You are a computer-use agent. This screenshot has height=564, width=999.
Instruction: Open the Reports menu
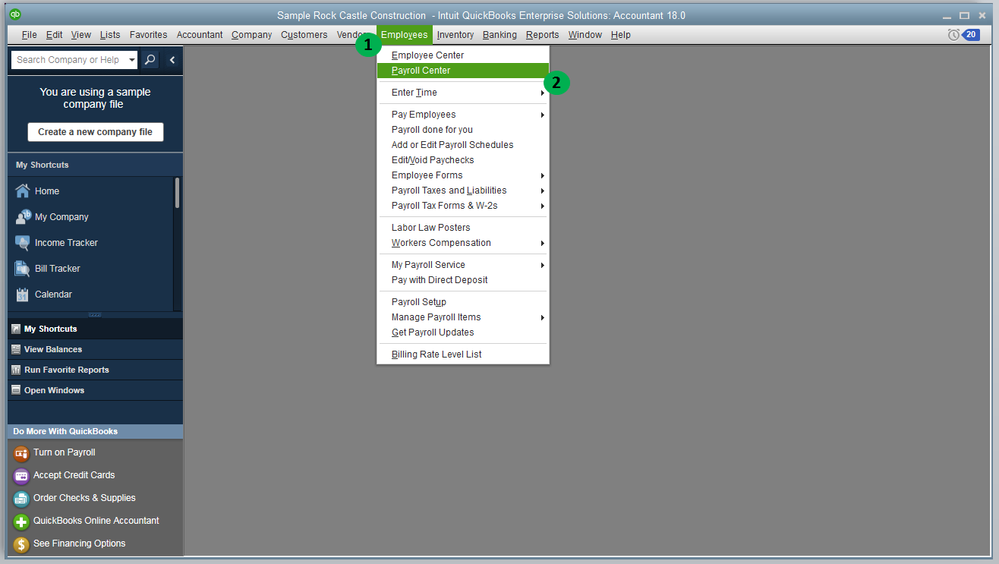tap(542, 35)
